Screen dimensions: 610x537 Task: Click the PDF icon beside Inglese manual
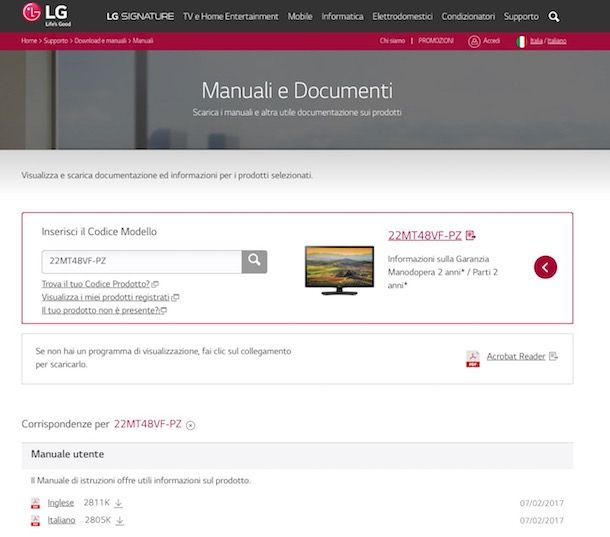coord(35,503)
